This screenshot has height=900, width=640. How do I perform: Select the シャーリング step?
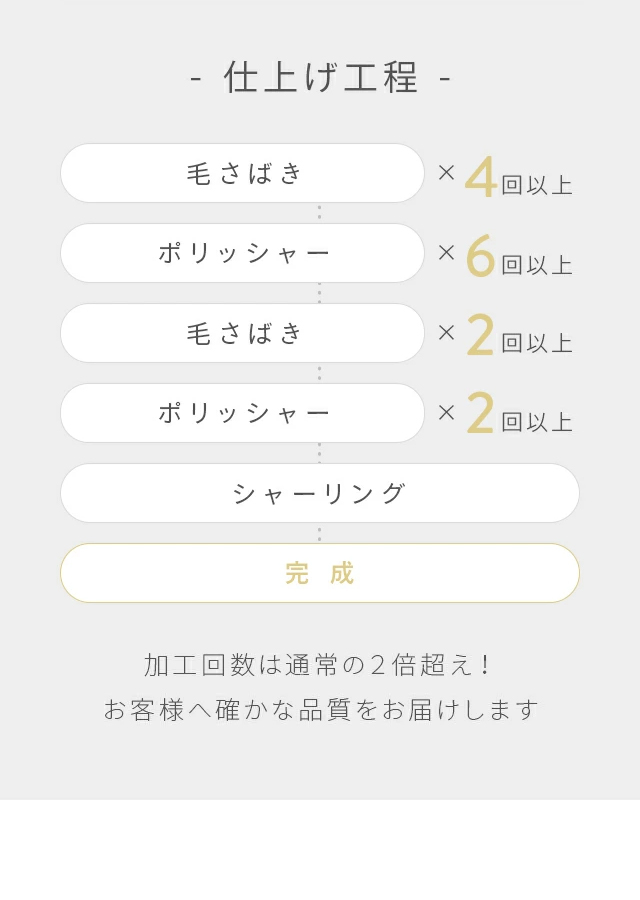tap(320, 493)
